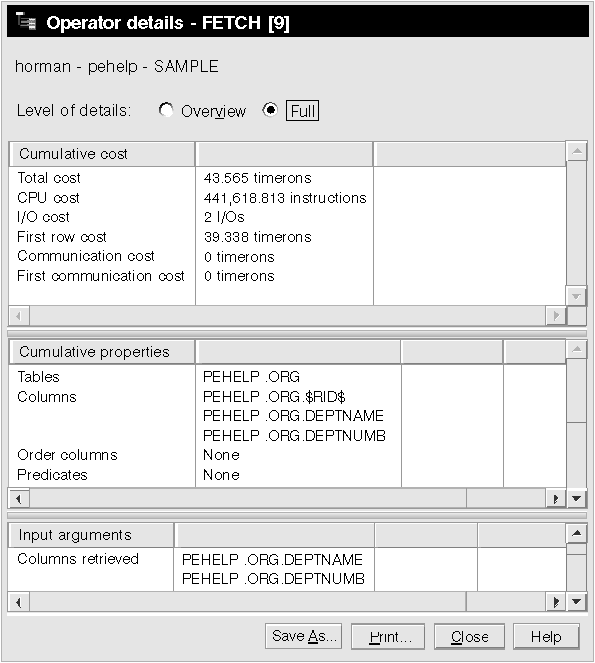Click the title bar window icon
The image size is (595, 663).
(25, 21)
